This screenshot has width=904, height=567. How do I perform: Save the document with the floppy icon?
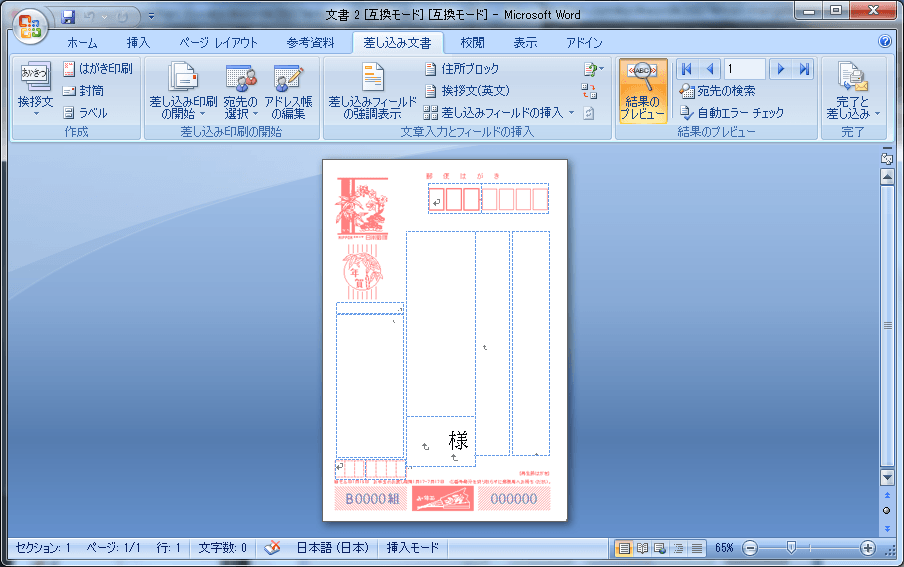pyautogui.click(x=69, y=17)
